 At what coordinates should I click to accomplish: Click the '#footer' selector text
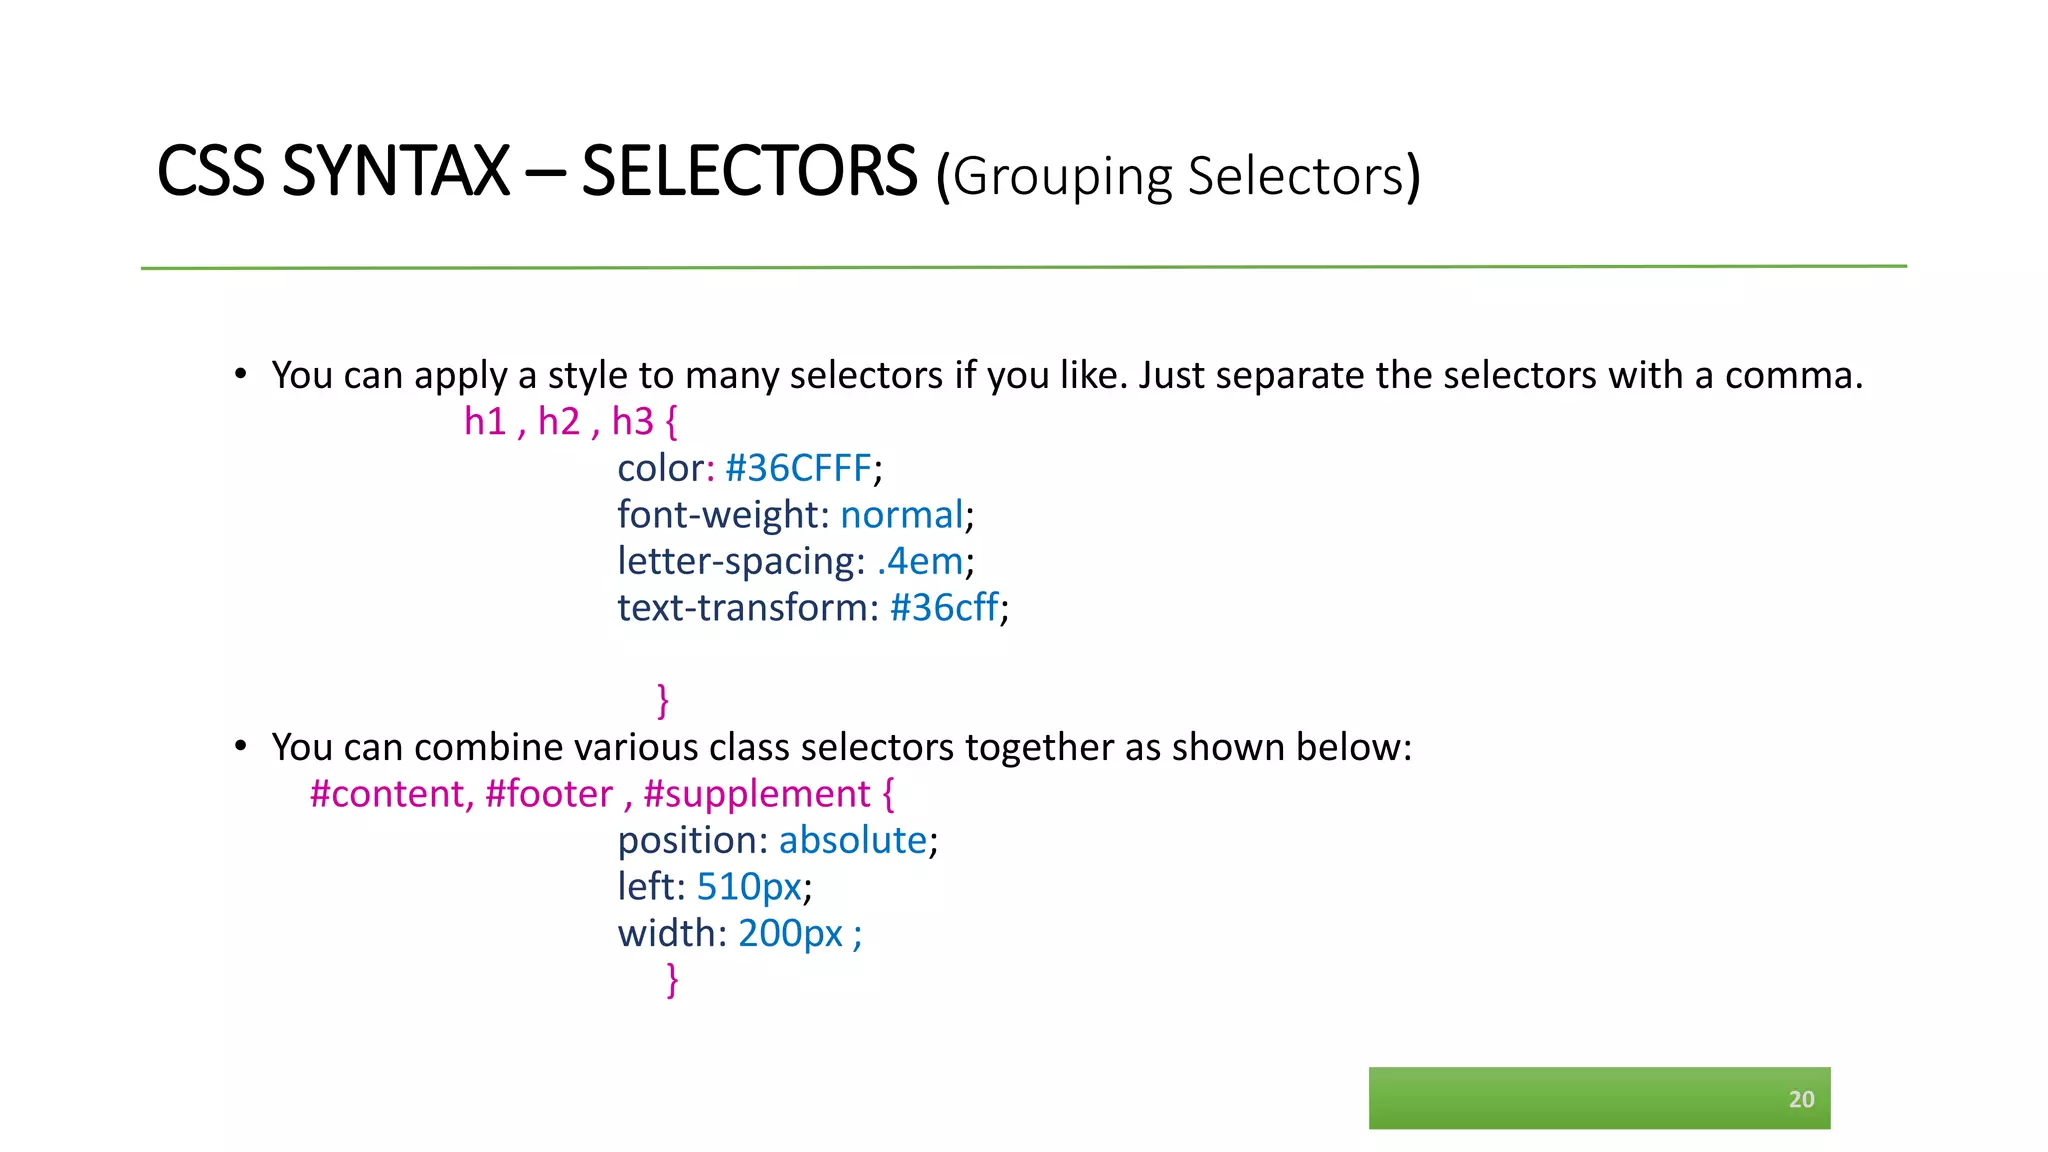[x=548, y=793]
